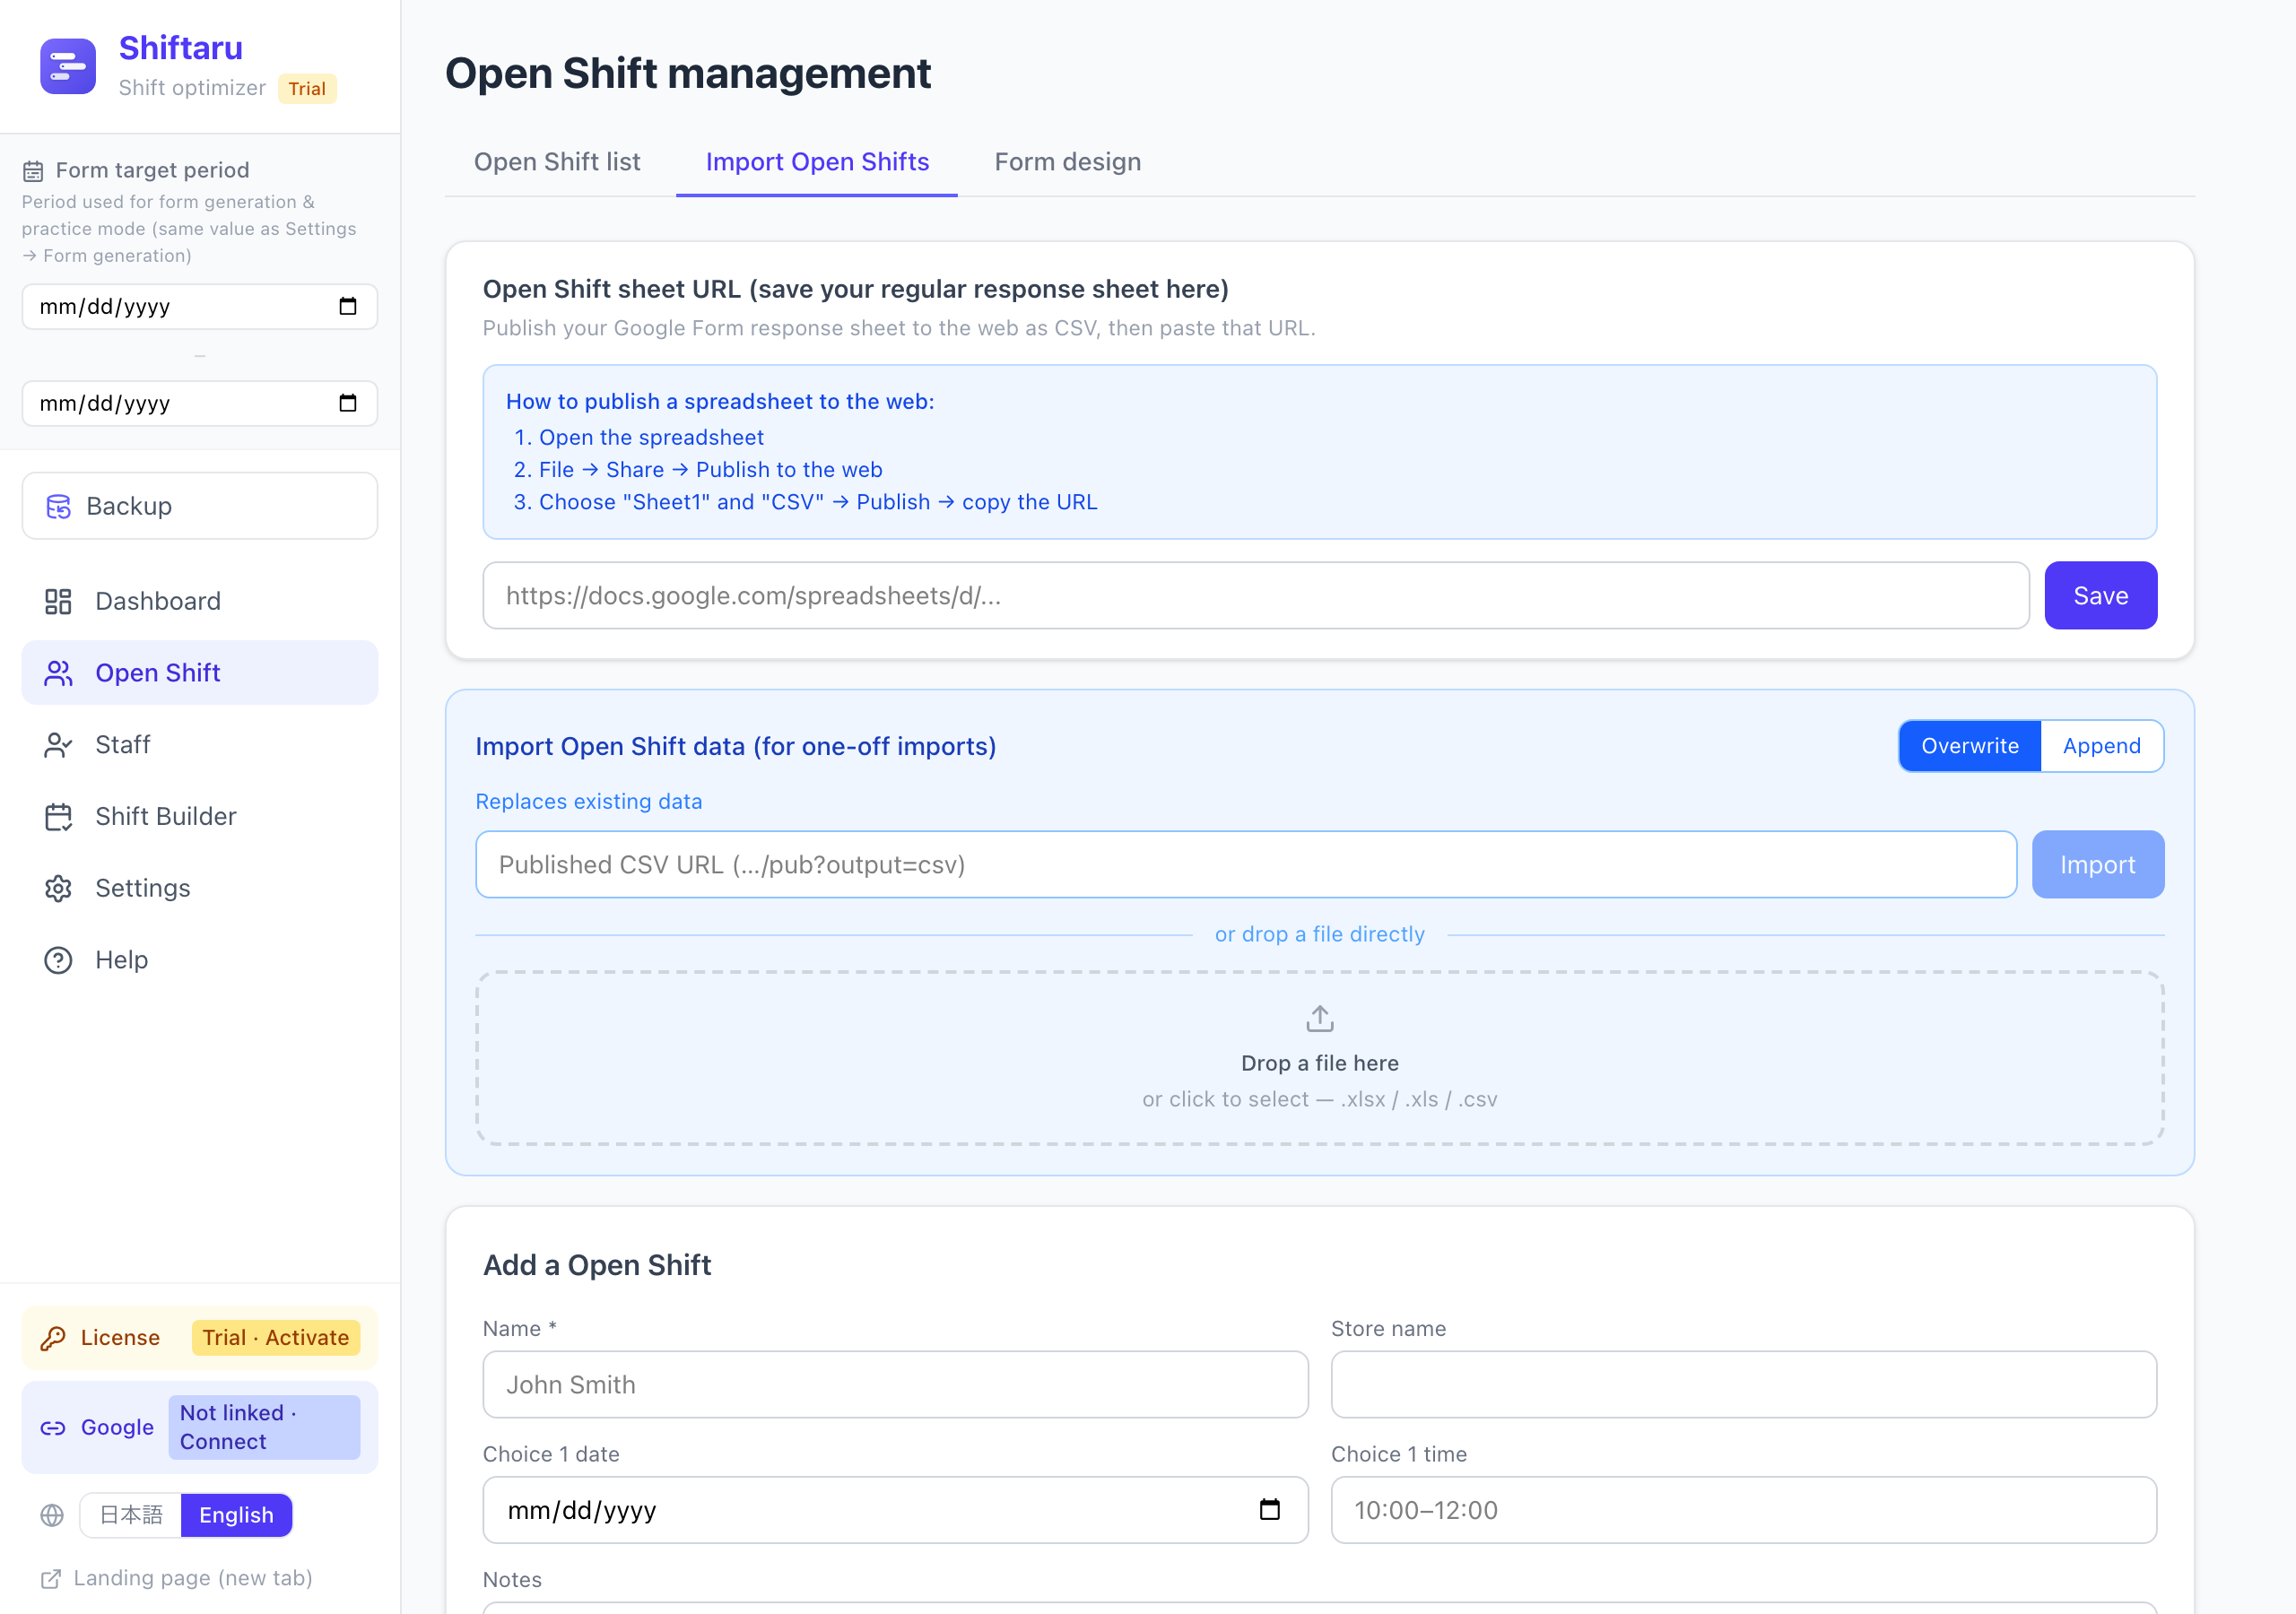This screenshot has height=1614, width=2296.
Task: Click the upload icon in drop zone
Action: click(x=1319, y=1019)
